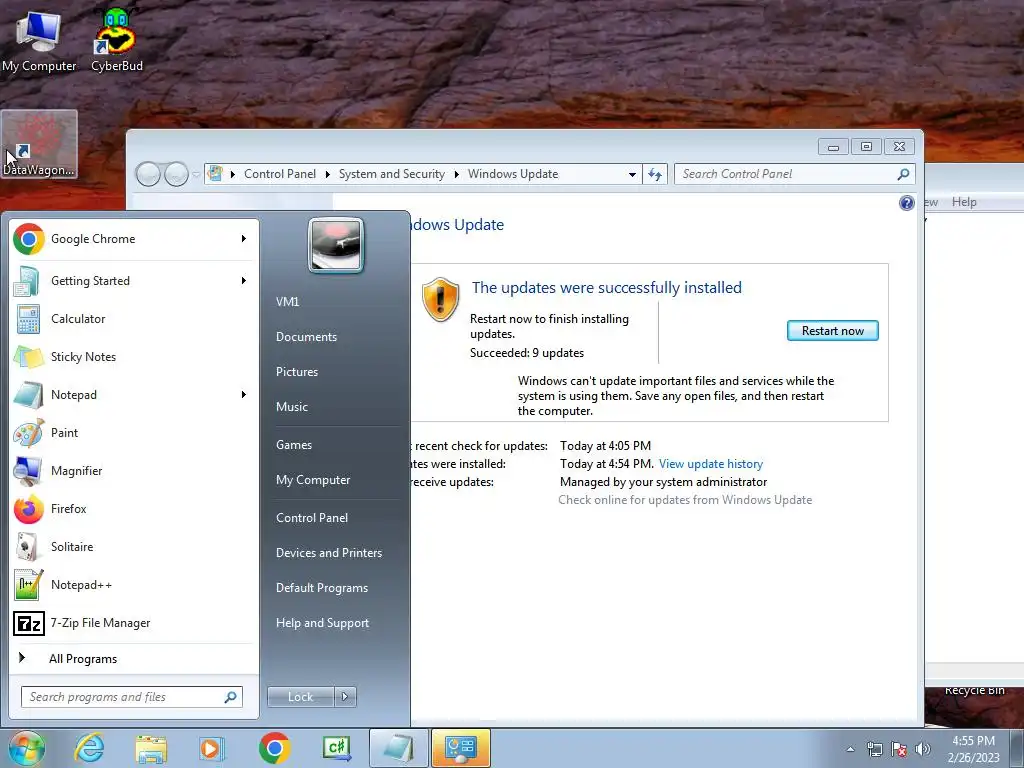The image size is (1024, 768).
Task: Open the C# application taskbar icon
Action: (337, 748)
